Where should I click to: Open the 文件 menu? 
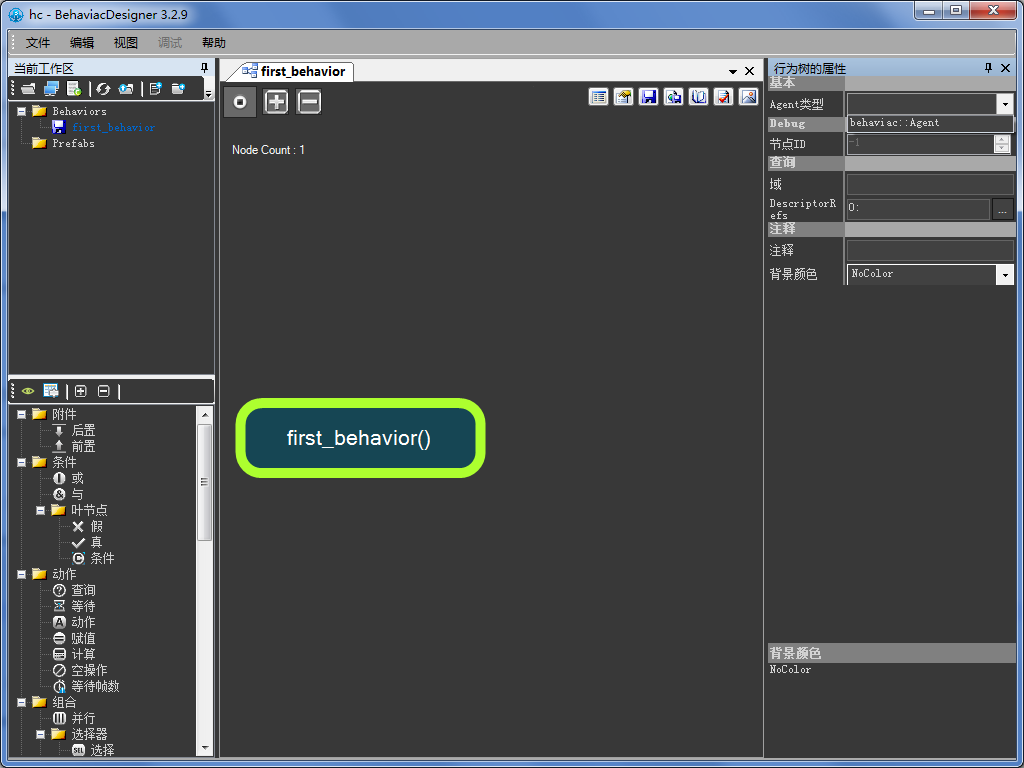pos(37,42)
